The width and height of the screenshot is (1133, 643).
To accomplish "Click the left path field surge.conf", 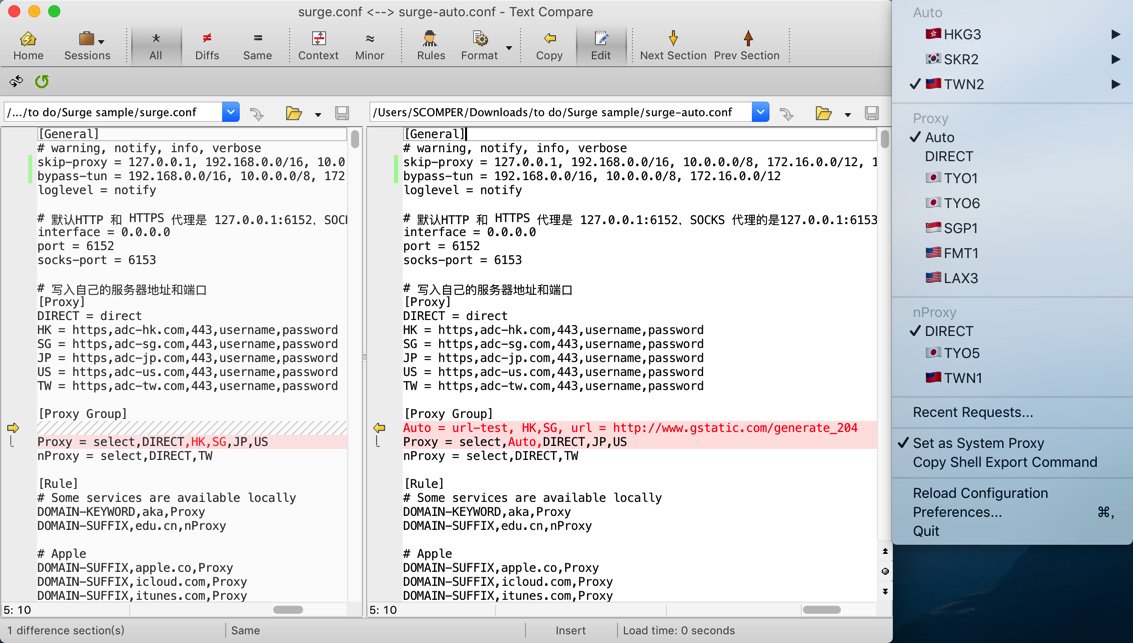I will [113, 112].
